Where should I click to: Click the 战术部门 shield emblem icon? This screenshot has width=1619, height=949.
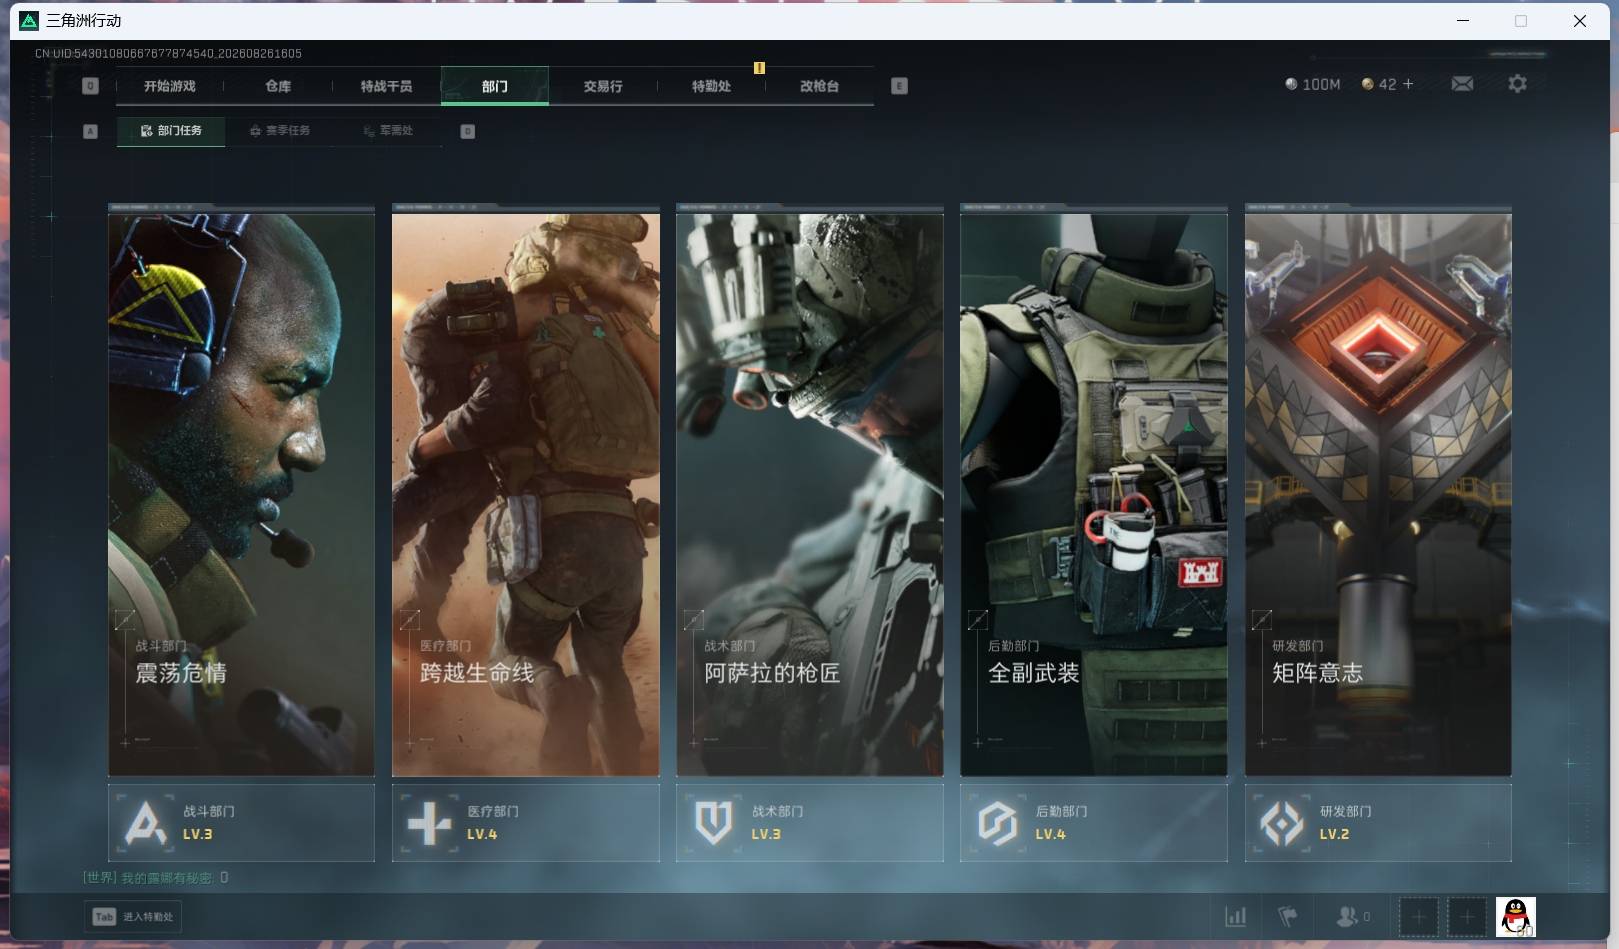click(714, 823)
